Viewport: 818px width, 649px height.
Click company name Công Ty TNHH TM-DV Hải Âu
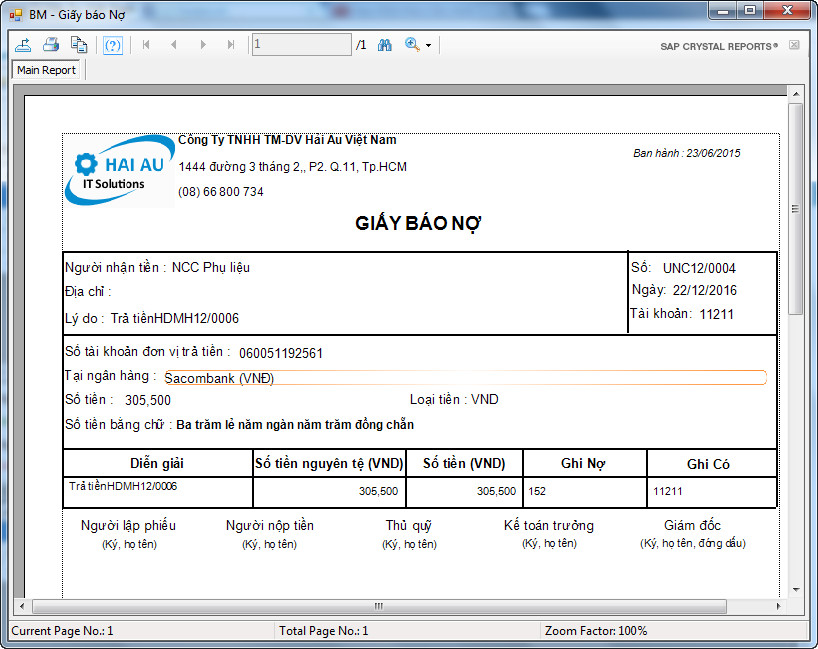click(287, 140)
